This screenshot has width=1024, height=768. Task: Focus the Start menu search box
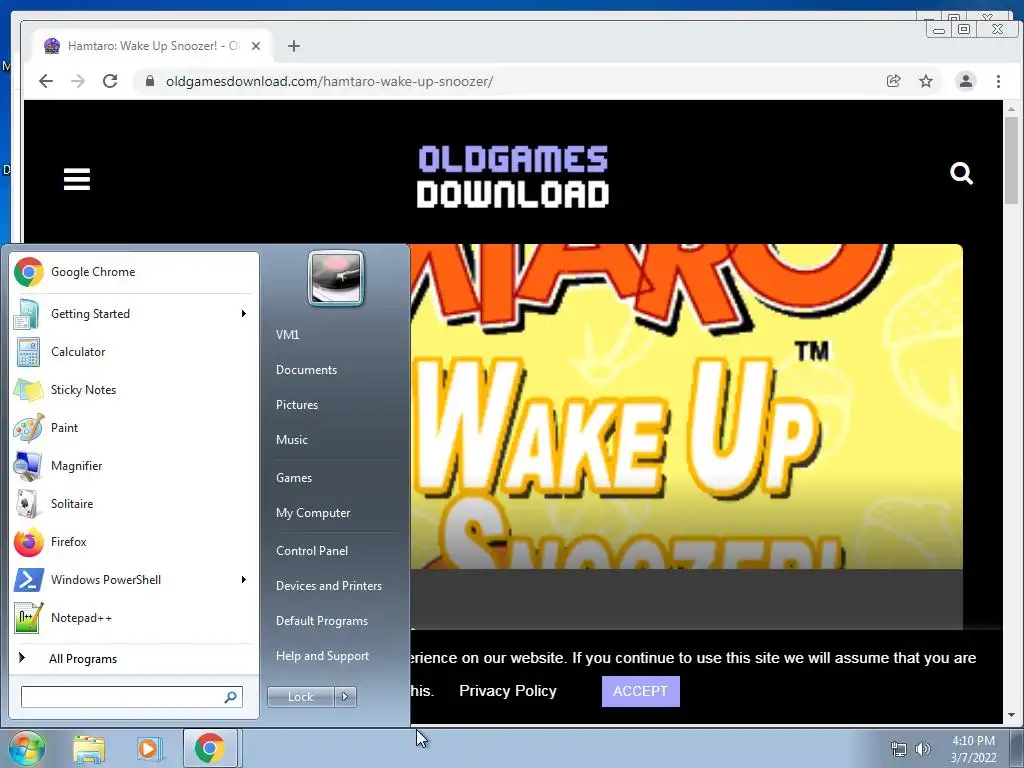coord(132,697)
